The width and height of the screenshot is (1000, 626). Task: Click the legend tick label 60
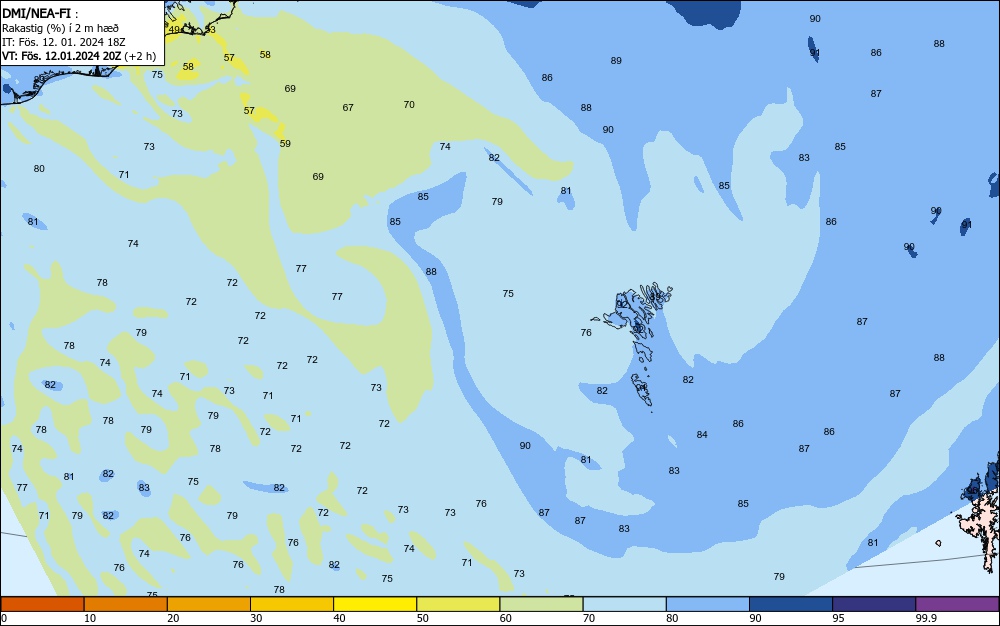[x=506, y=618]
